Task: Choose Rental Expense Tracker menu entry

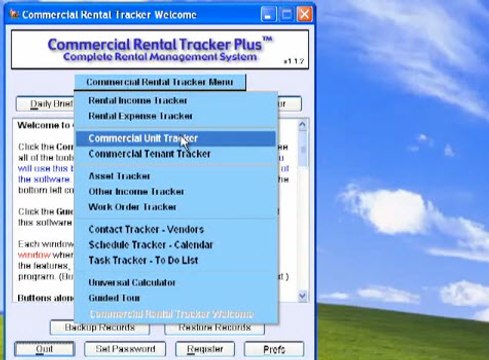Action: pos(176,116)
